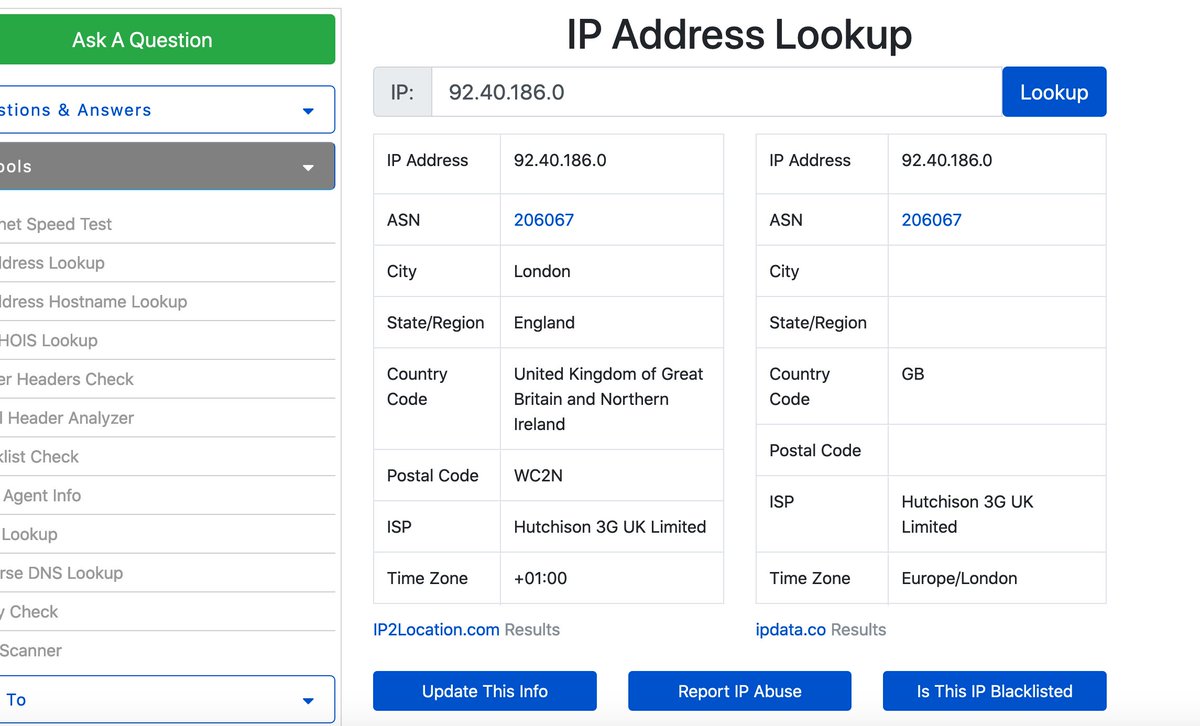Click the IP Address Lookup heading
The width and height of the screenshot is (1200, 726).
point(739,35)
